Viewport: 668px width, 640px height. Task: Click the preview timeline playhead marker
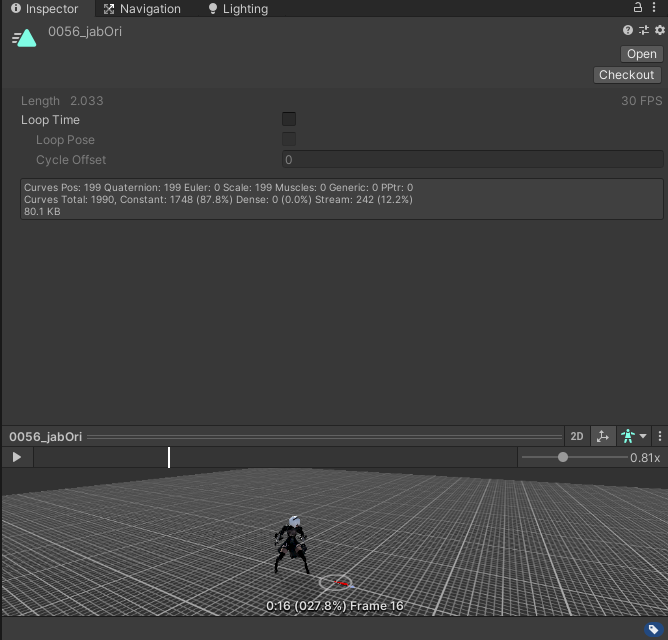169,457
